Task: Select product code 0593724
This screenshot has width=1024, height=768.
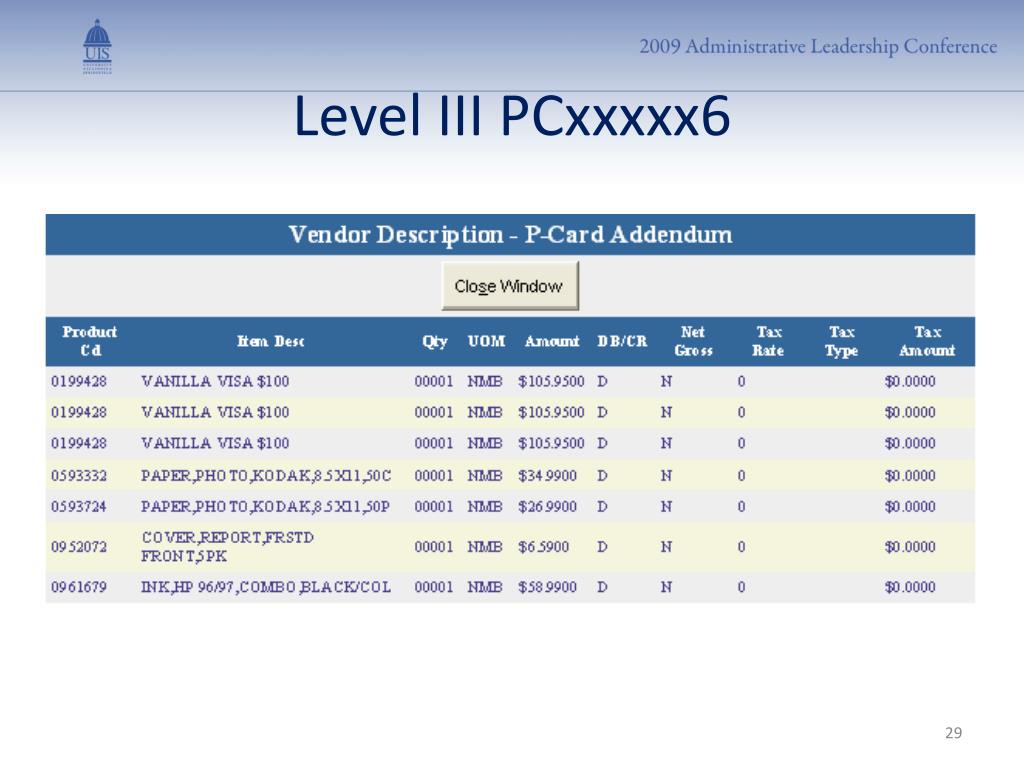Action: 79,506
